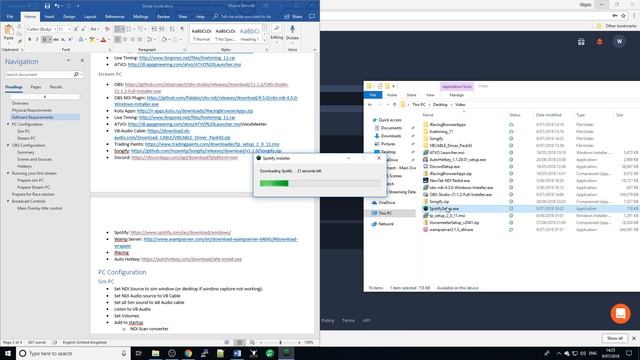640x360 pixels.
Task: Select the DiscordSetup.exe file
Action: [x=444, y=167]
